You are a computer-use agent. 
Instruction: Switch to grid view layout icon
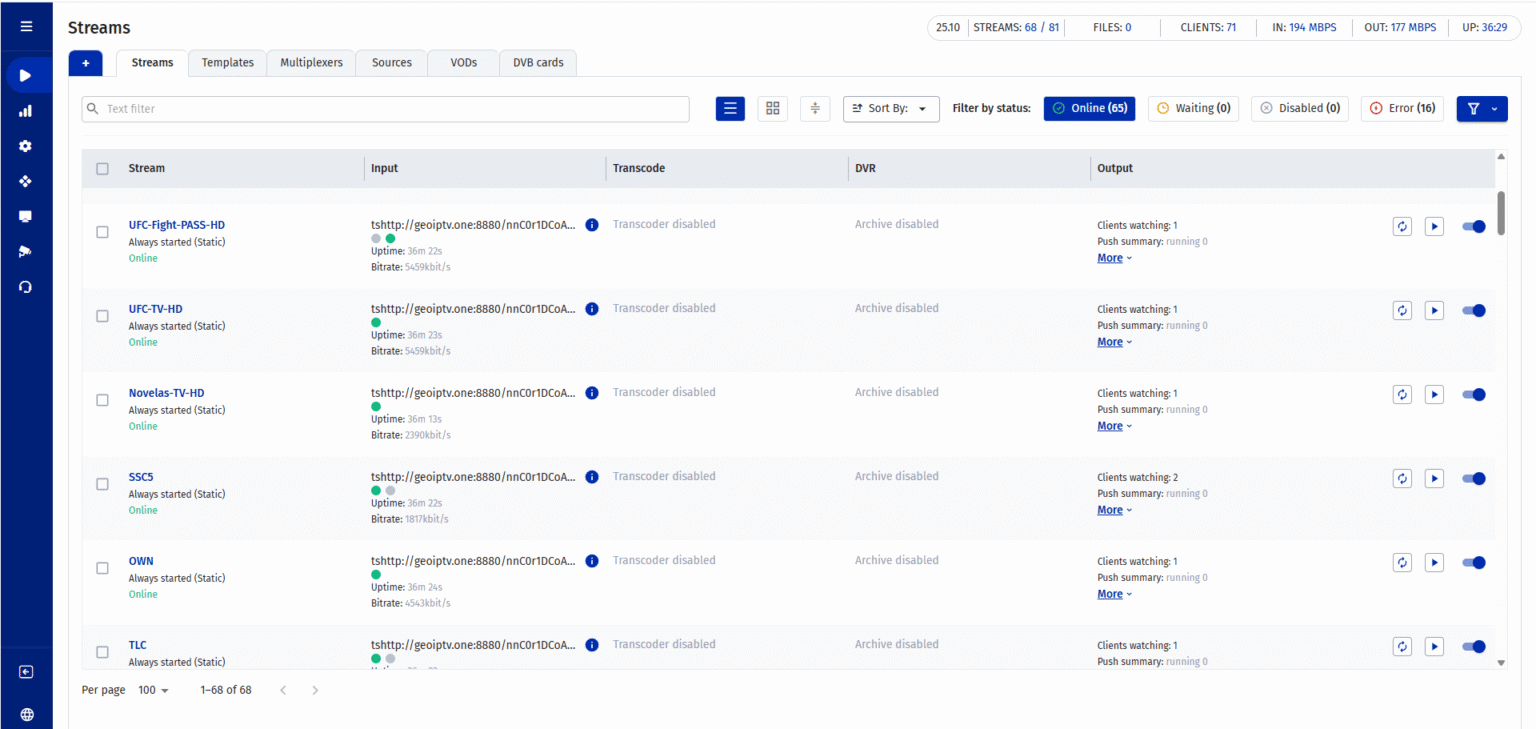(x=772, y=108)
